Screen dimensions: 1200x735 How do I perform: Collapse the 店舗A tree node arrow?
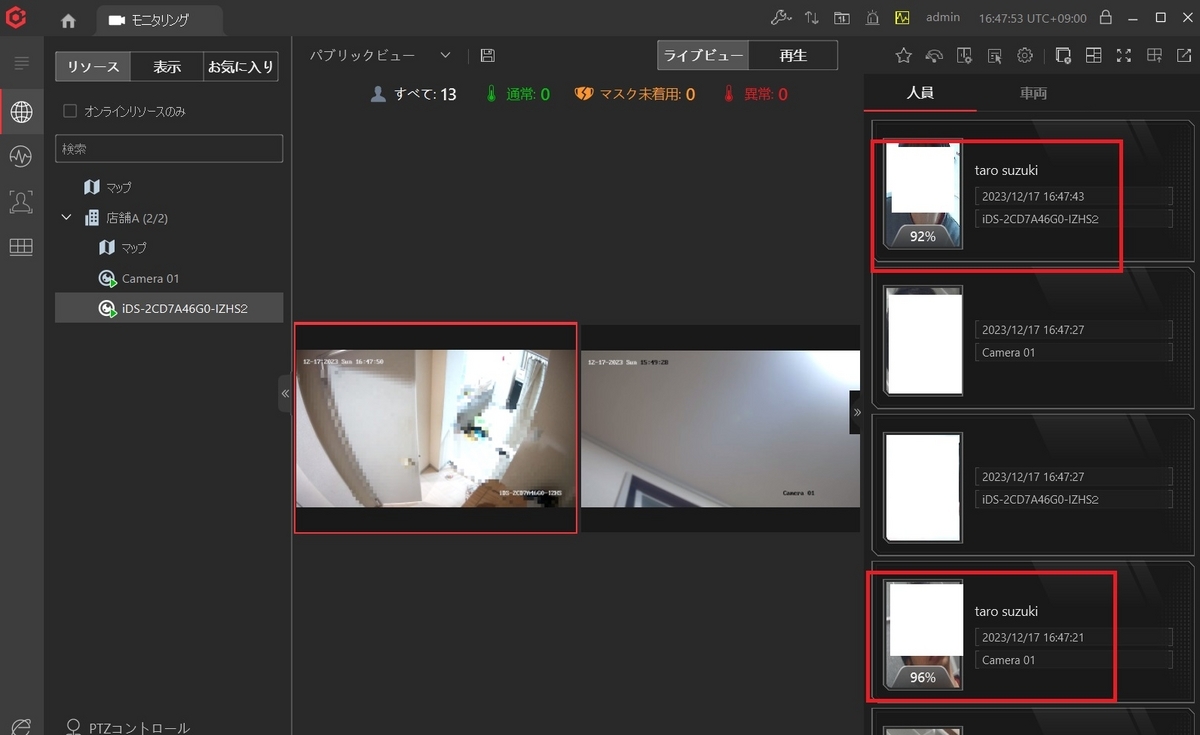(x=66, y=217)
